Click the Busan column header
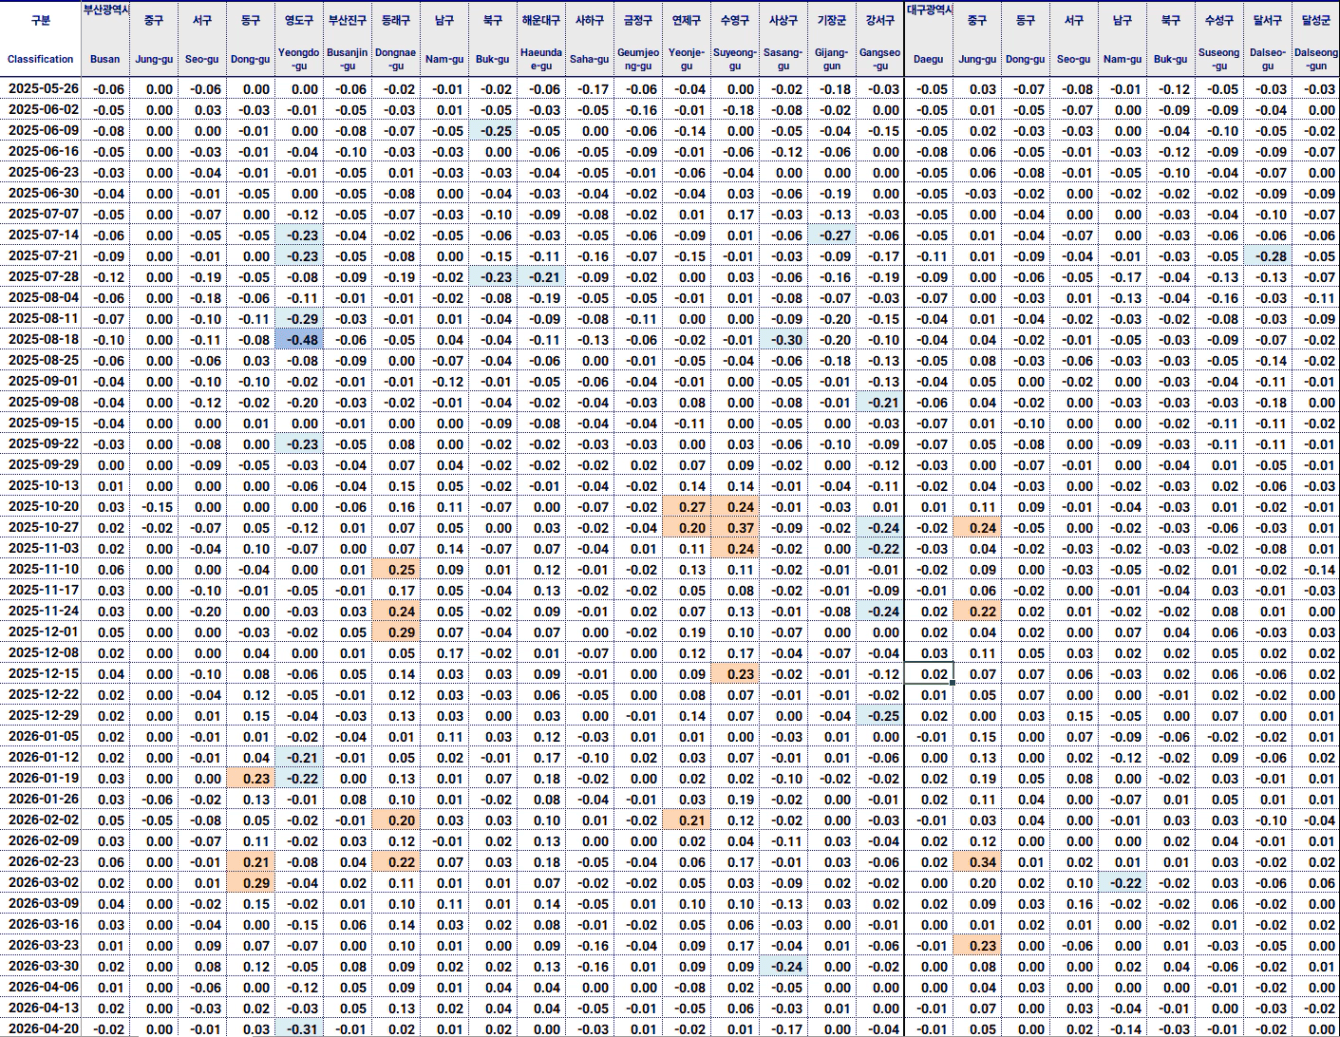The image size is (1340, 1037). click(105, 59)
